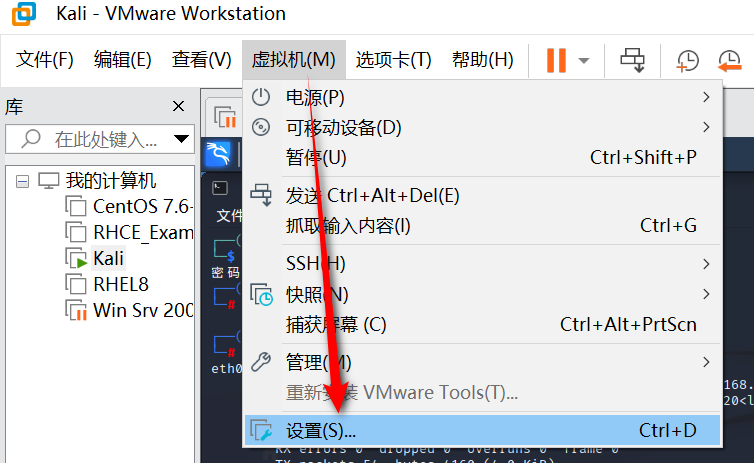Image resolution: width=754 pixels, height=463 pixels.
Task: Select 我的计算机 in the library tree
Action: (111, 181)
